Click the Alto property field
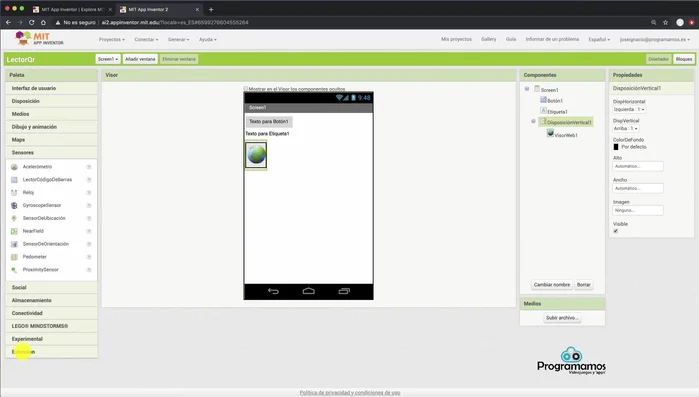The image size is (699, 397). pyautogui.click(x=638, y=166)
